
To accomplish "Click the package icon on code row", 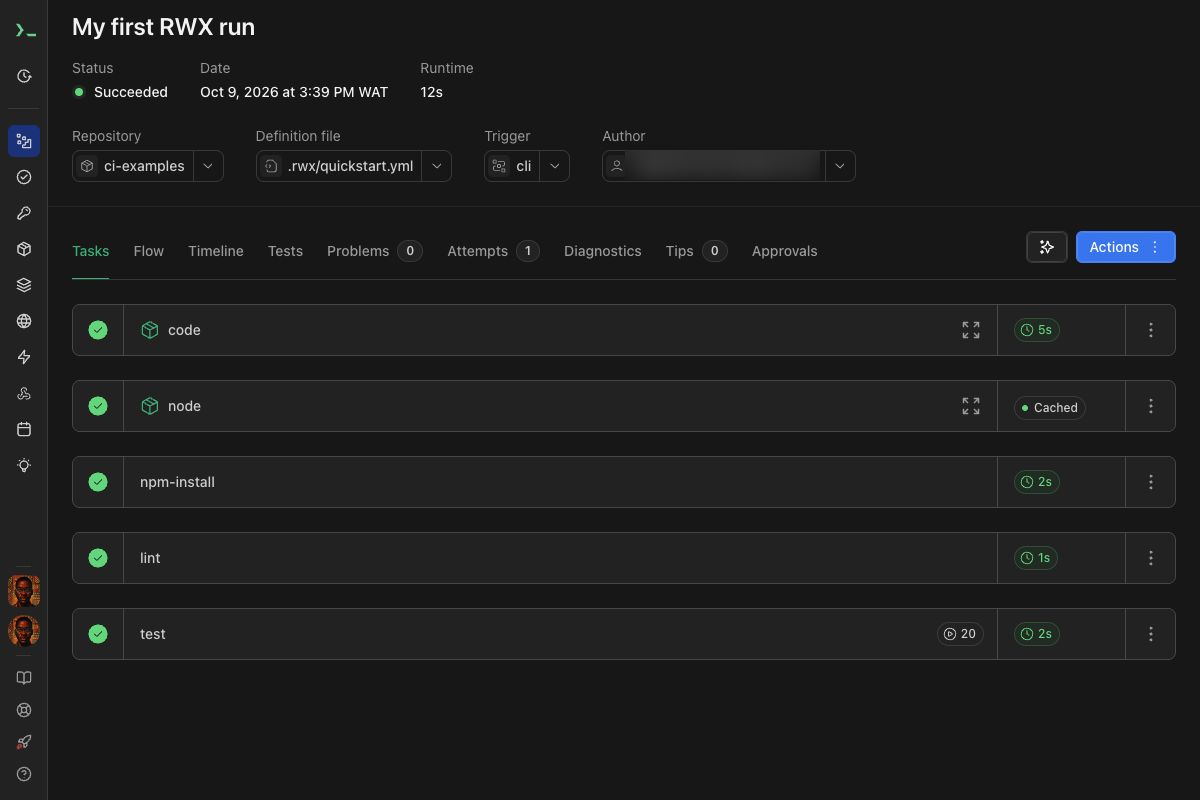I will 150,330.
